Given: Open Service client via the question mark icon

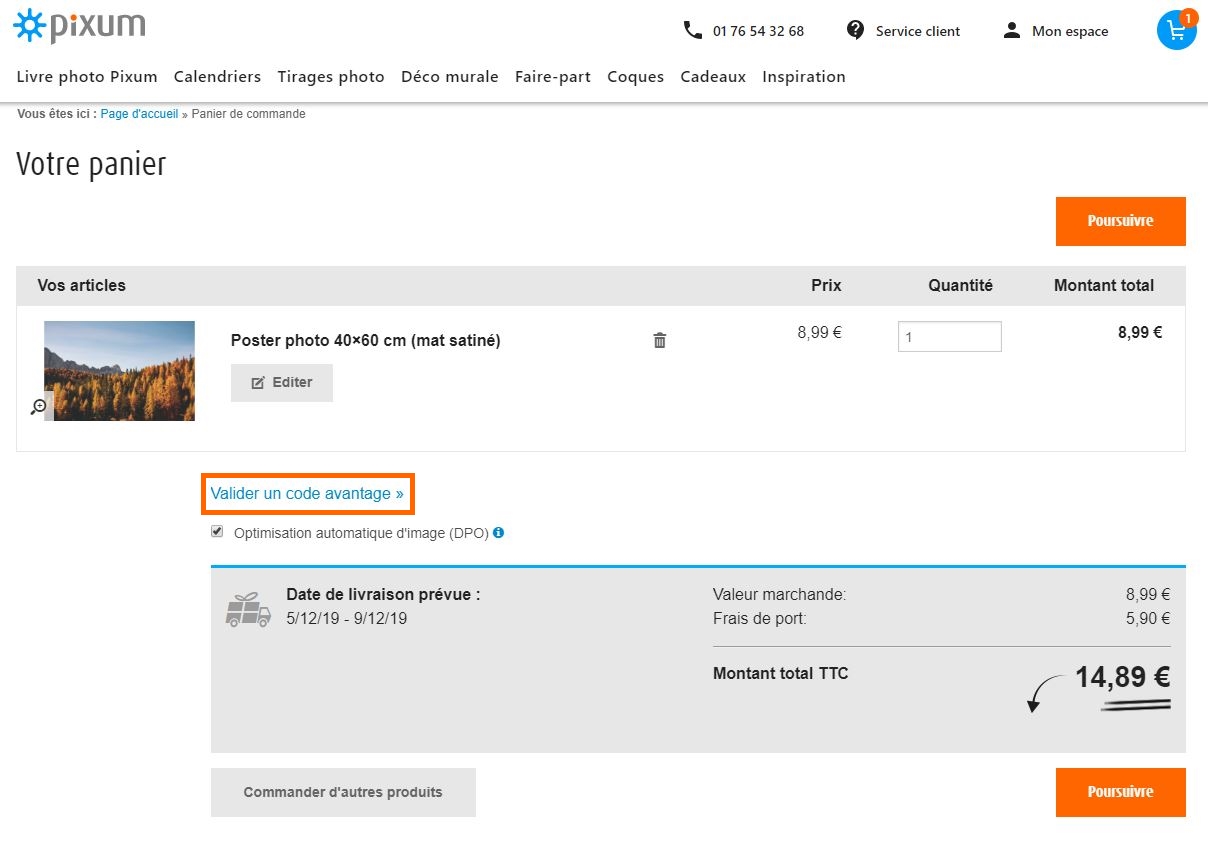Looking at the screenshot, I should [855, 30].
